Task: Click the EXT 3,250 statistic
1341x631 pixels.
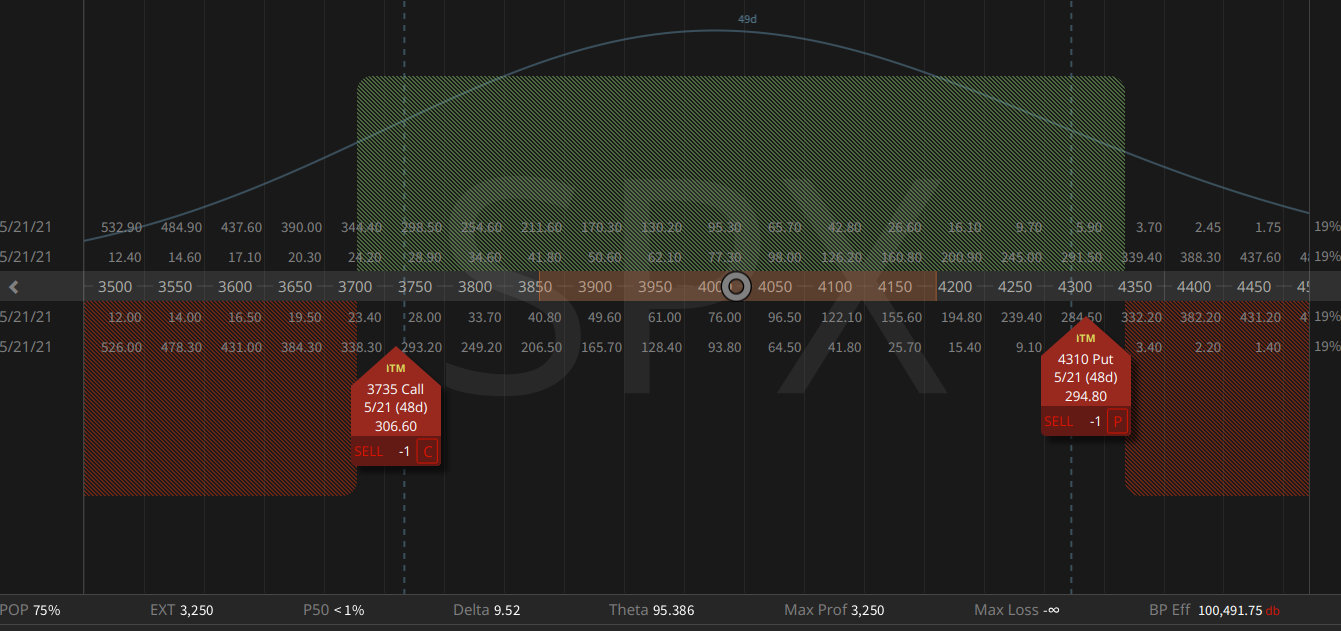Action: [182, 610]
